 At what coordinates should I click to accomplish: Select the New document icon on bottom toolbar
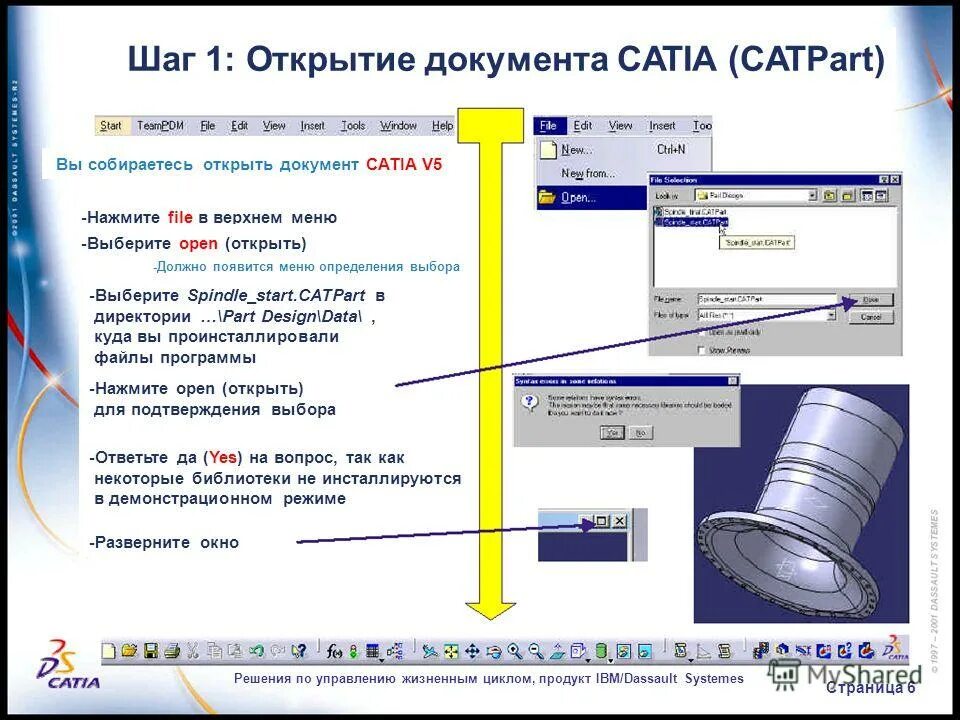(109, 648)
